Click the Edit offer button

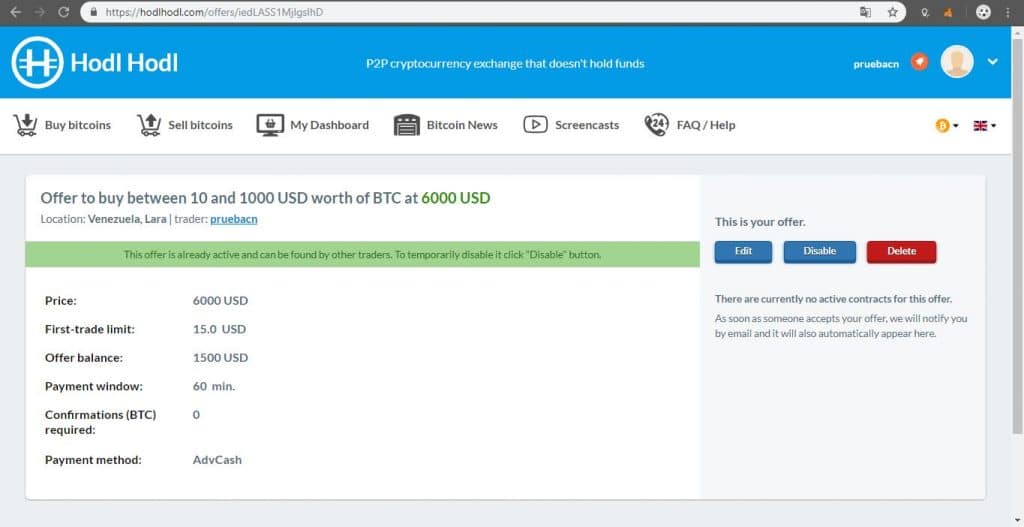[743, 251]
